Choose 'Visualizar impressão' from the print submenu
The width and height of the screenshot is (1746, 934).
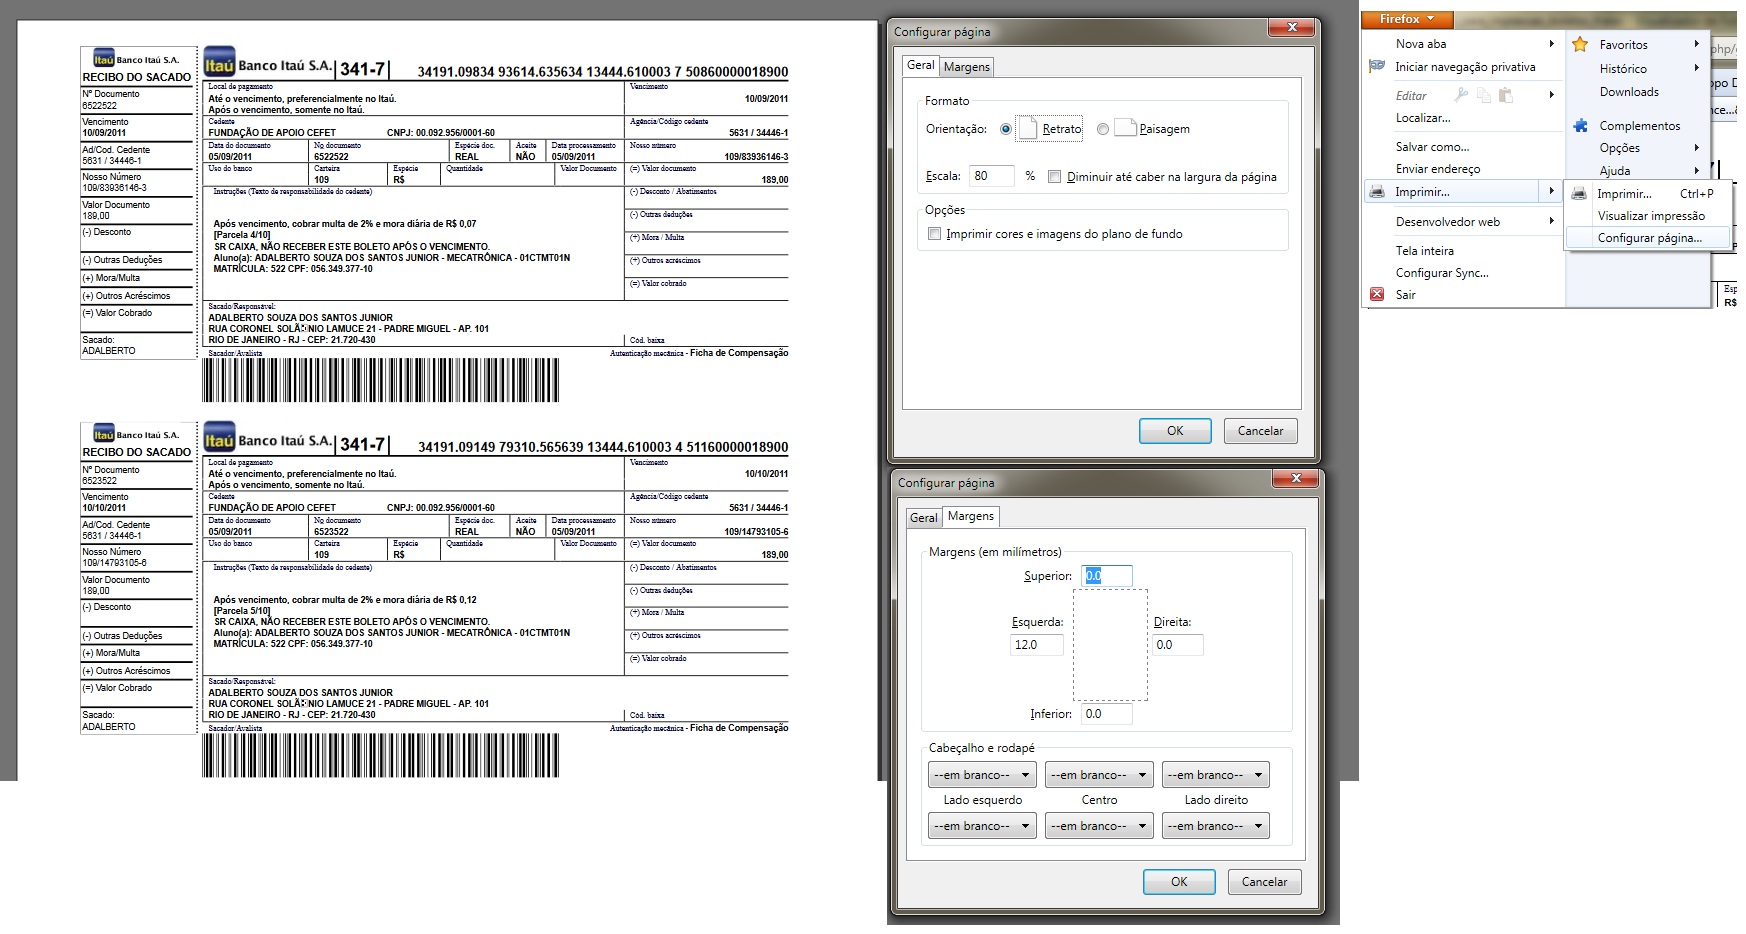click(x=1650, y=216)
